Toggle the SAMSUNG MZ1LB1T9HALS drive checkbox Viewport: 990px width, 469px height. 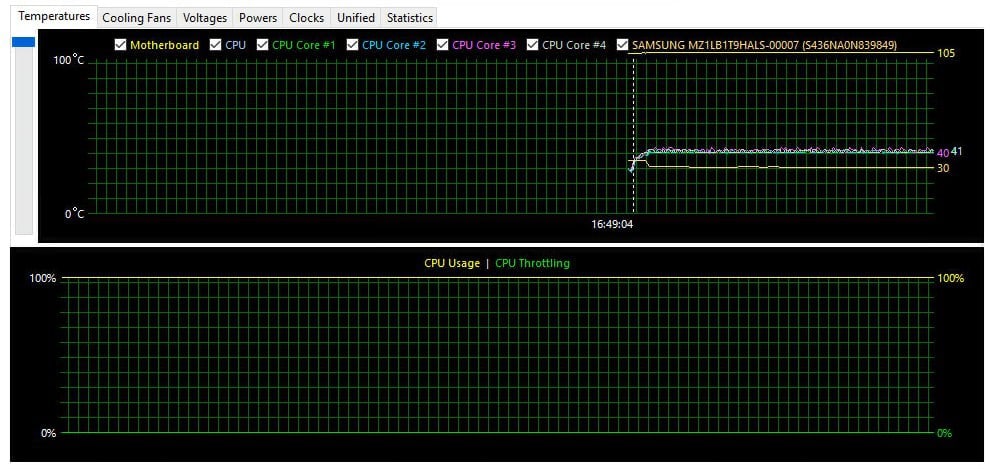click(x=623, y=45)
